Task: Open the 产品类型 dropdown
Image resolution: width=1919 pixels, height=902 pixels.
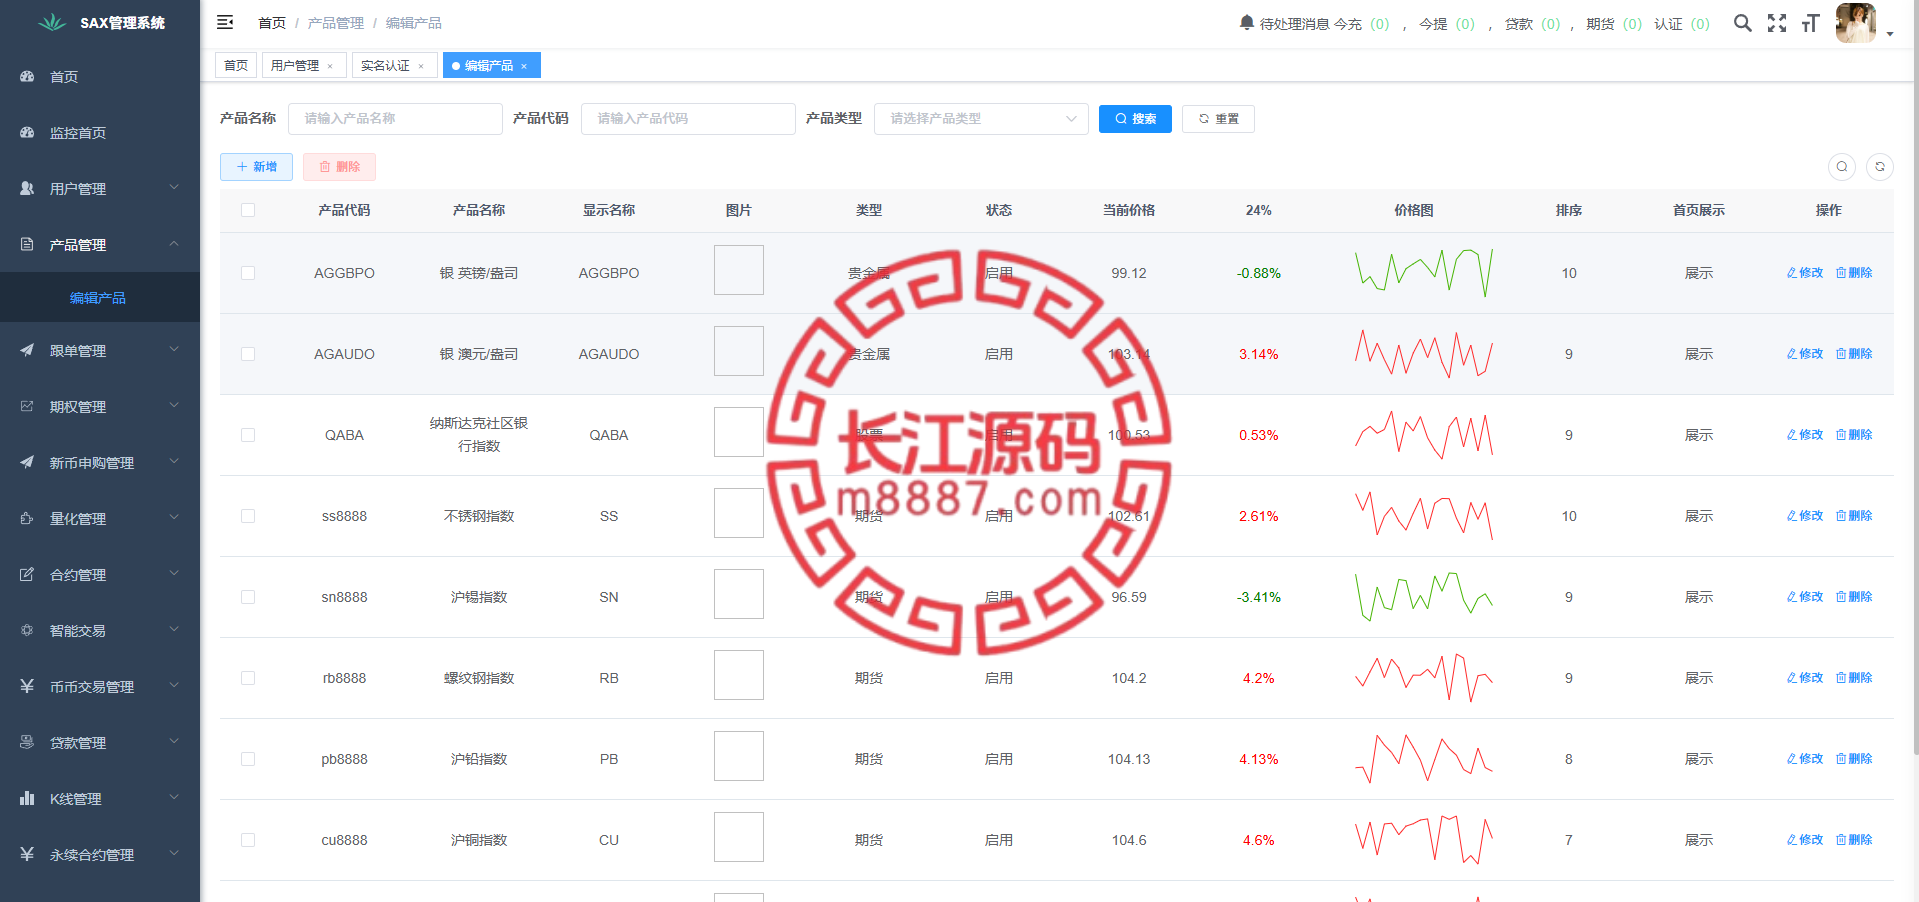Action: pyautogui.click(x=981, y=119)
